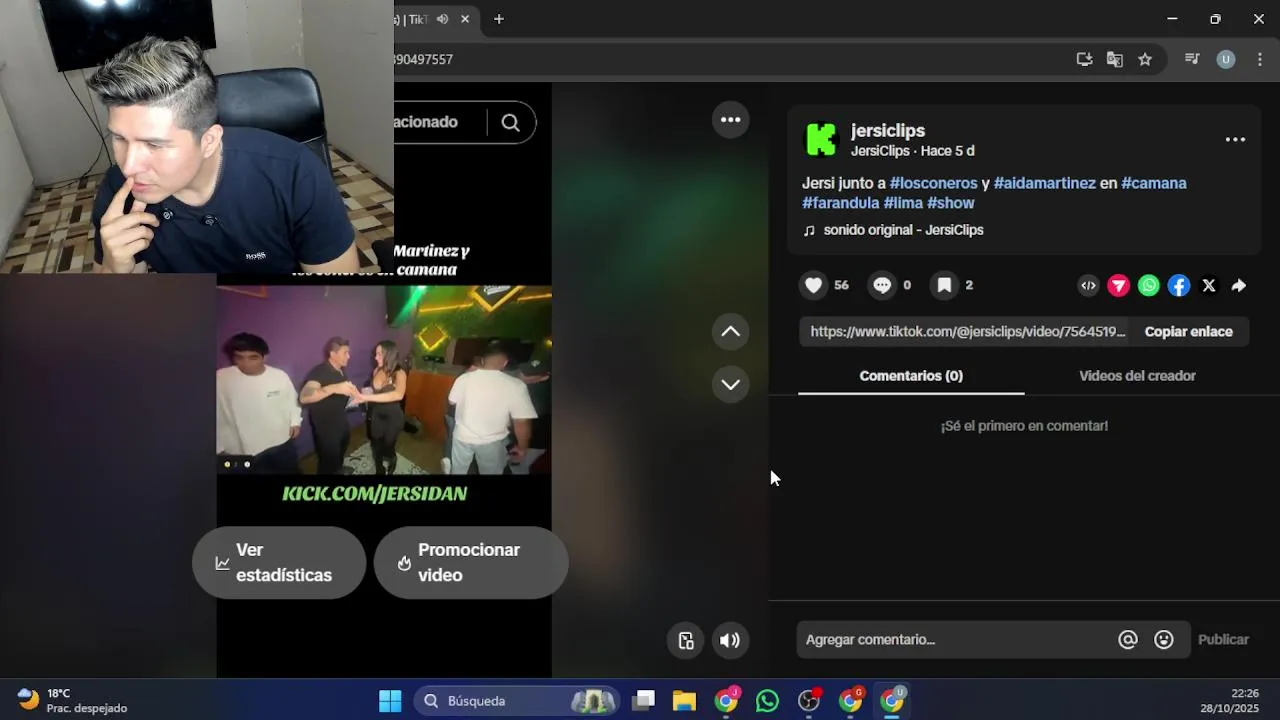Open OBS Studio from taskbar
The width and height of the screenshot is (1280, 720).
coord(809,701)
